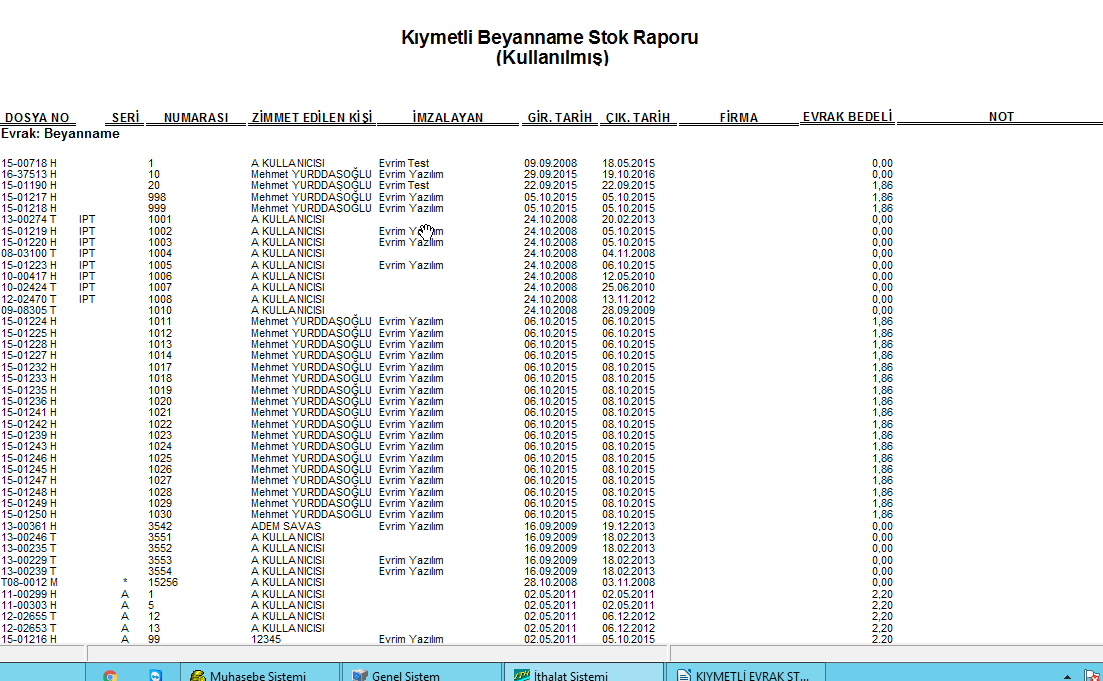Show hidden system tray icons arrow
This screenshot has width=1103, height=681.
click(1067, 676)
